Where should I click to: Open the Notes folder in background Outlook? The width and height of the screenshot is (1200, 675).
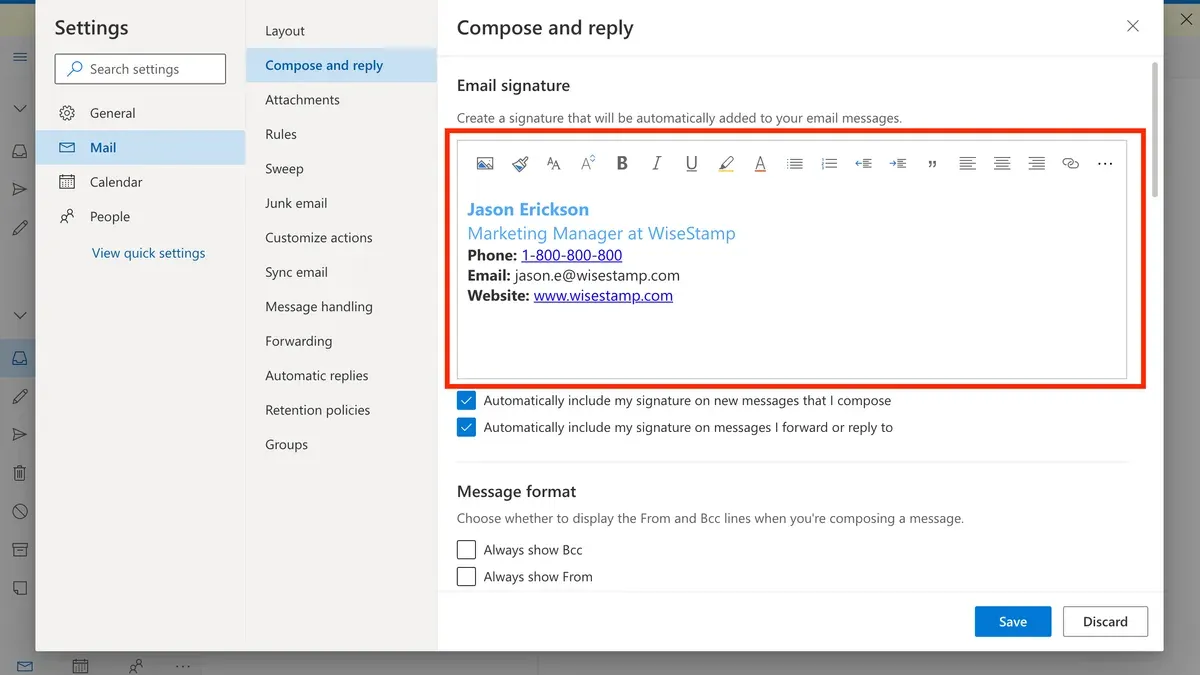click(19, 588)
